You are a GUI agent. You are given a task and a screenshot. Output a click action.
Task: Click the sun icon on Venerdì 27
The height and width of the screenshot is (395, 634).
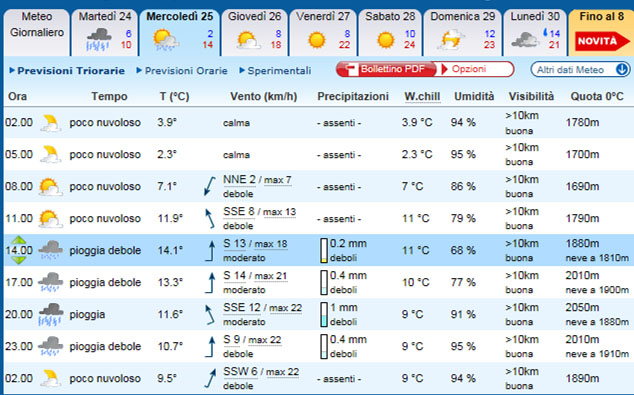(x=317, y=40)
